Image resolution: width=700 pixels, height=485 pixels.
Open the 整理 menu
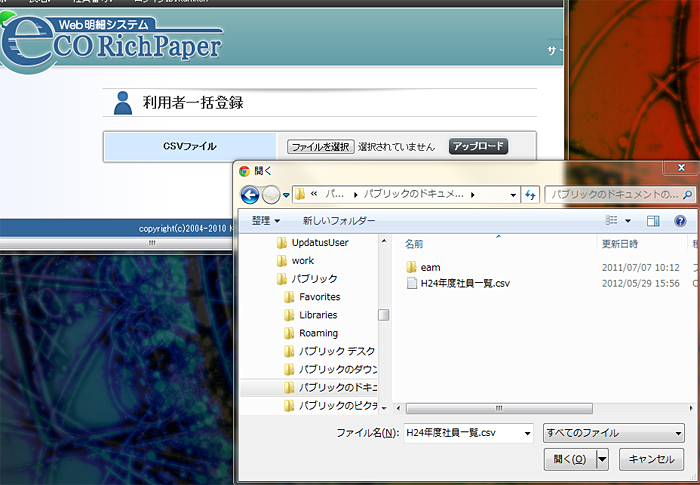tap(266, 221)
